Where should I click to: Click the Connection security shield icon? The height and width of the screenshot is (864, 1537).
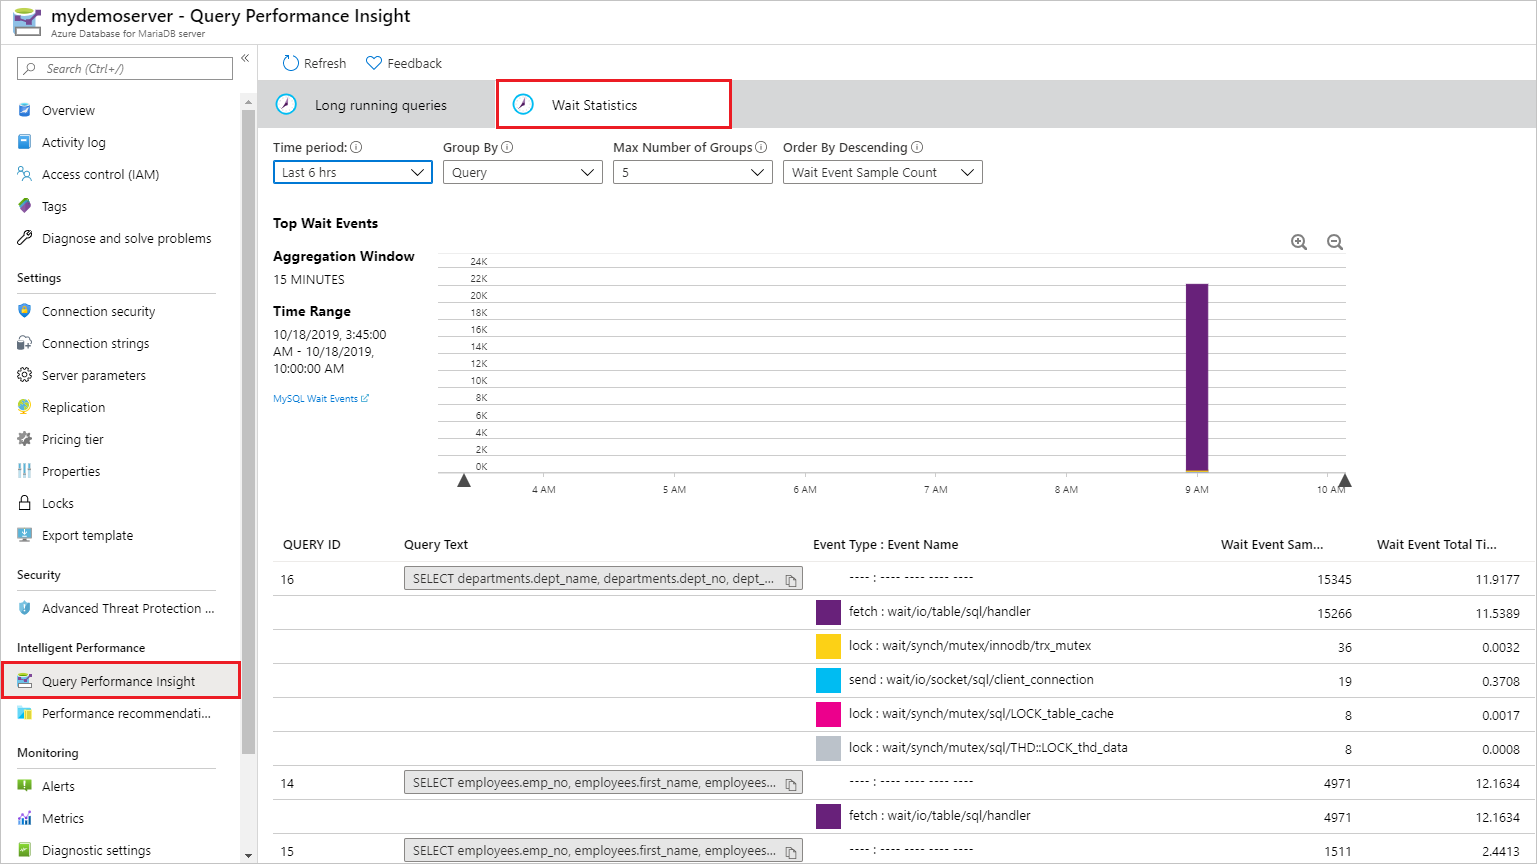tap(25, 311)
